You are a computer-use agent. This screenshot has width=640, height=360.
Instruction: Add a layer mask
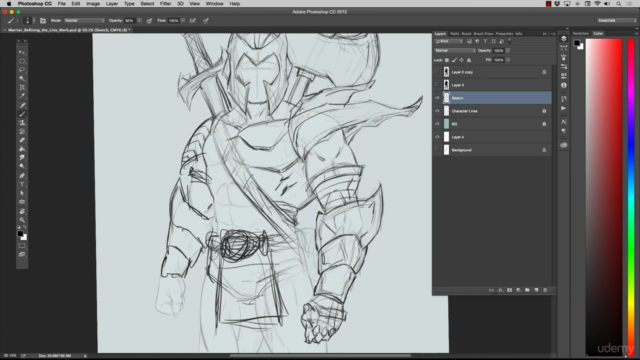point(509,290)
